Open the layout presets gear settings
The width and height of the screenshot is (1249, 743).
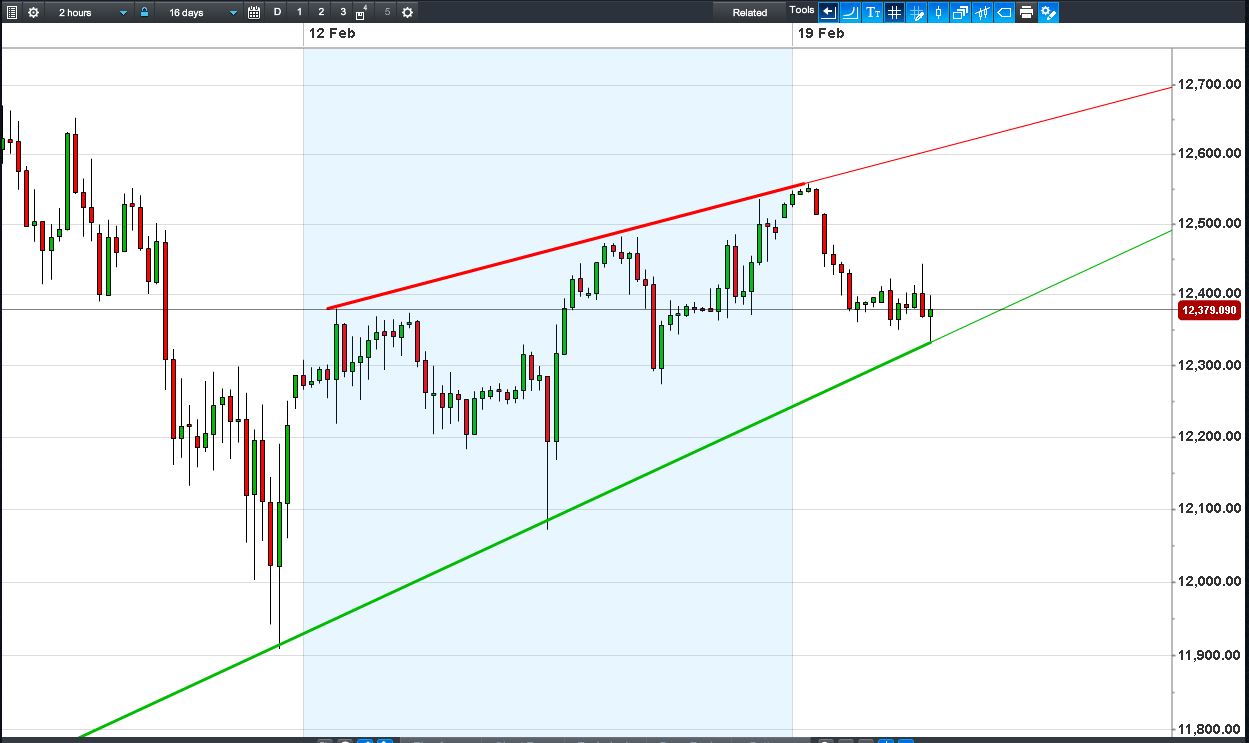407,12
